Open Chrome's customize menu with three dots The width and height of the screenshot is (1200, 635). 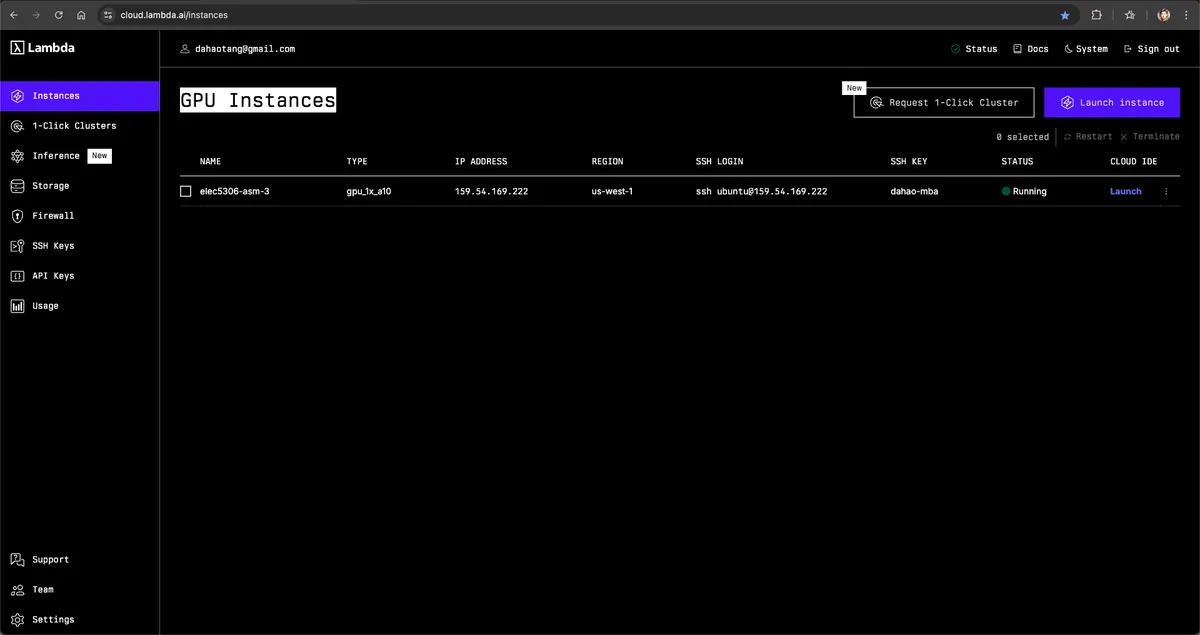click(1186, 15)
